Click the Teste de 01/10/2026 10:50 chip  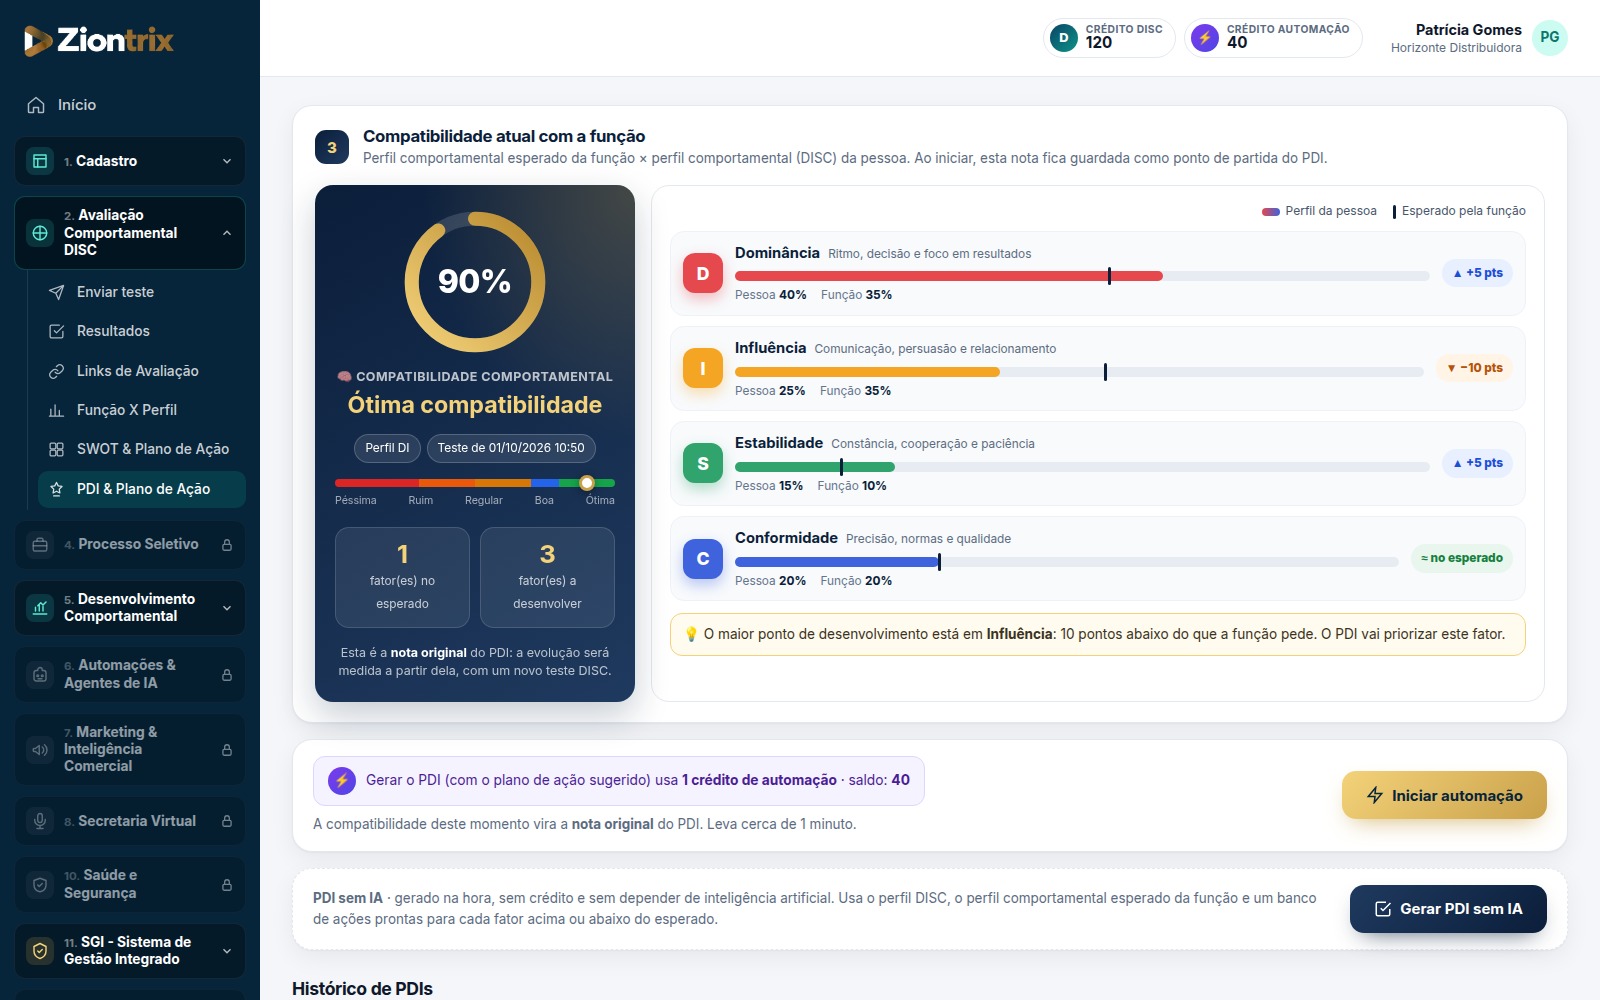coord(511,448)
